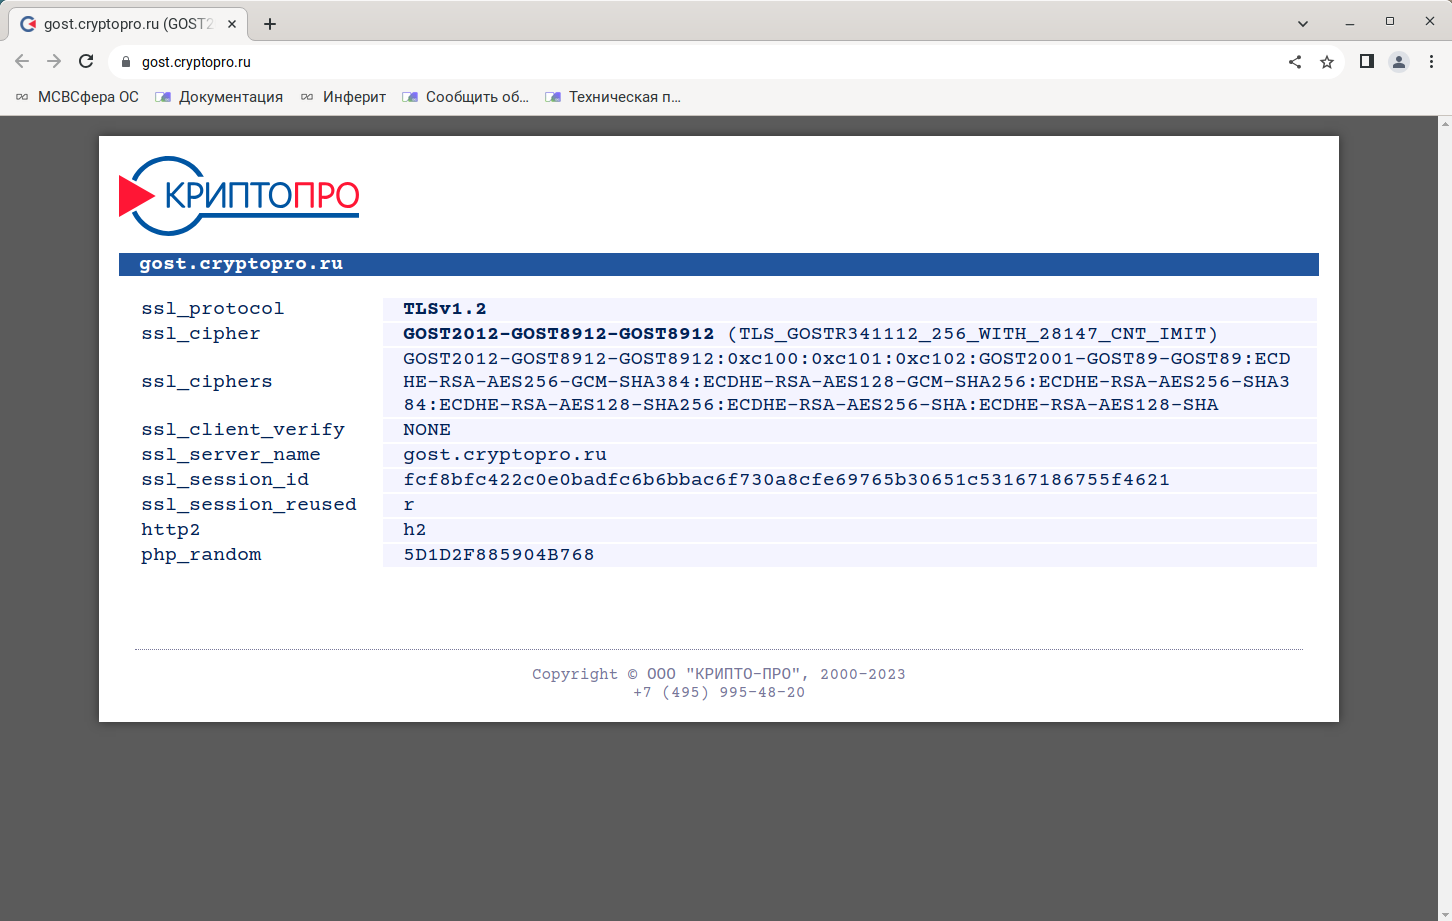Reload the gost.cryptopro.ru page
This screenshot has width=1452, height=921.
coord(86,61)
